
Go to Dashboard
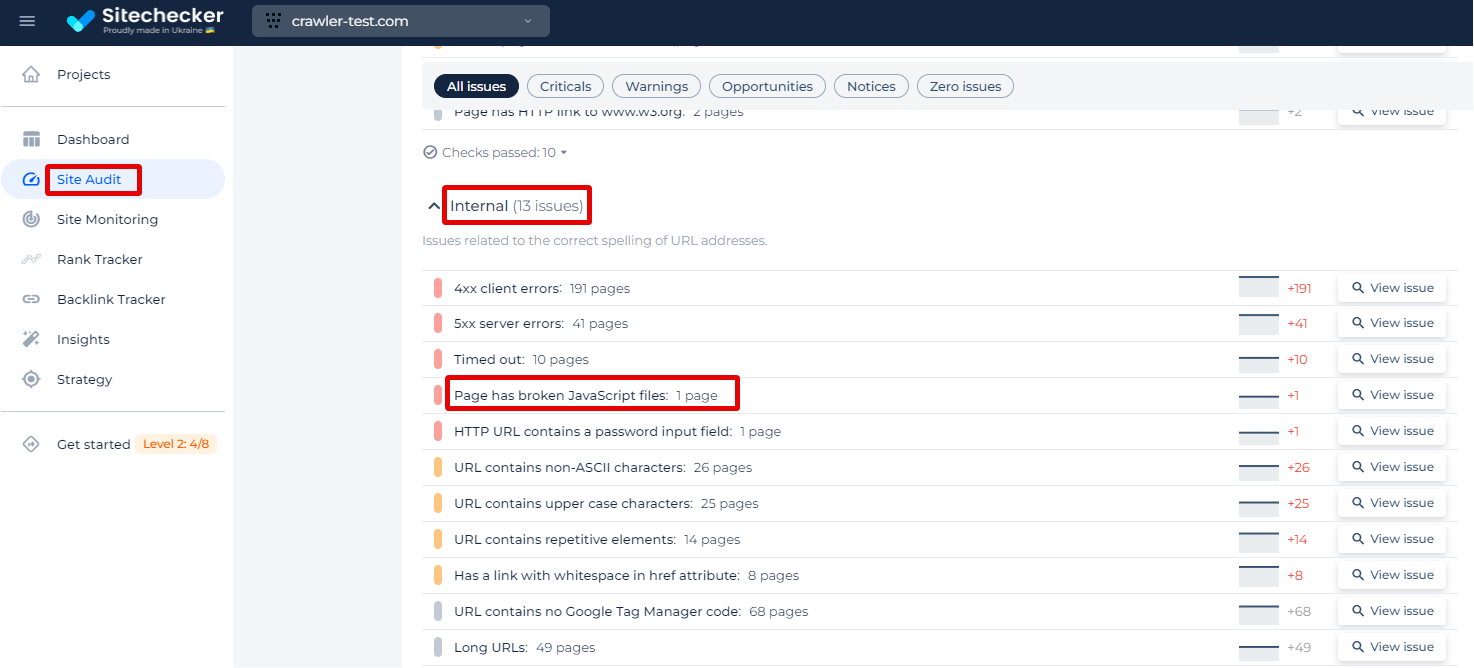point(93,139)
